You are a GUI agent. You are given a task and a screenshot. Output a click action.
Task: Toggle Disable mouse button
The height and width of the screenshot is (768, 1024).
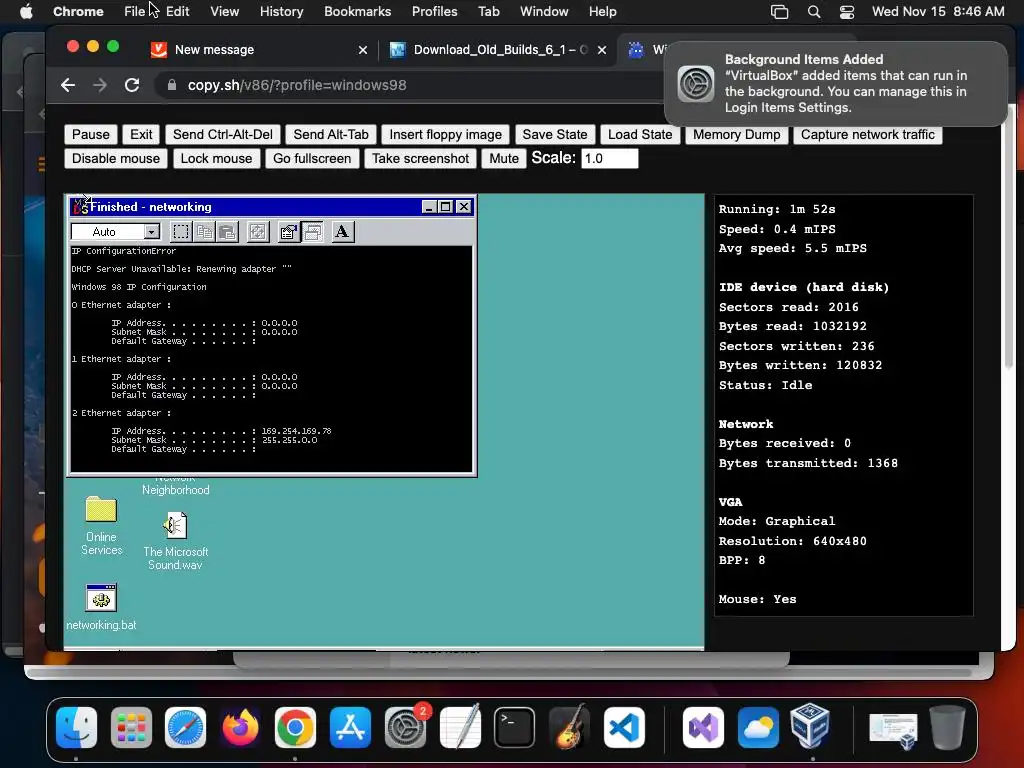click(116, 159)
